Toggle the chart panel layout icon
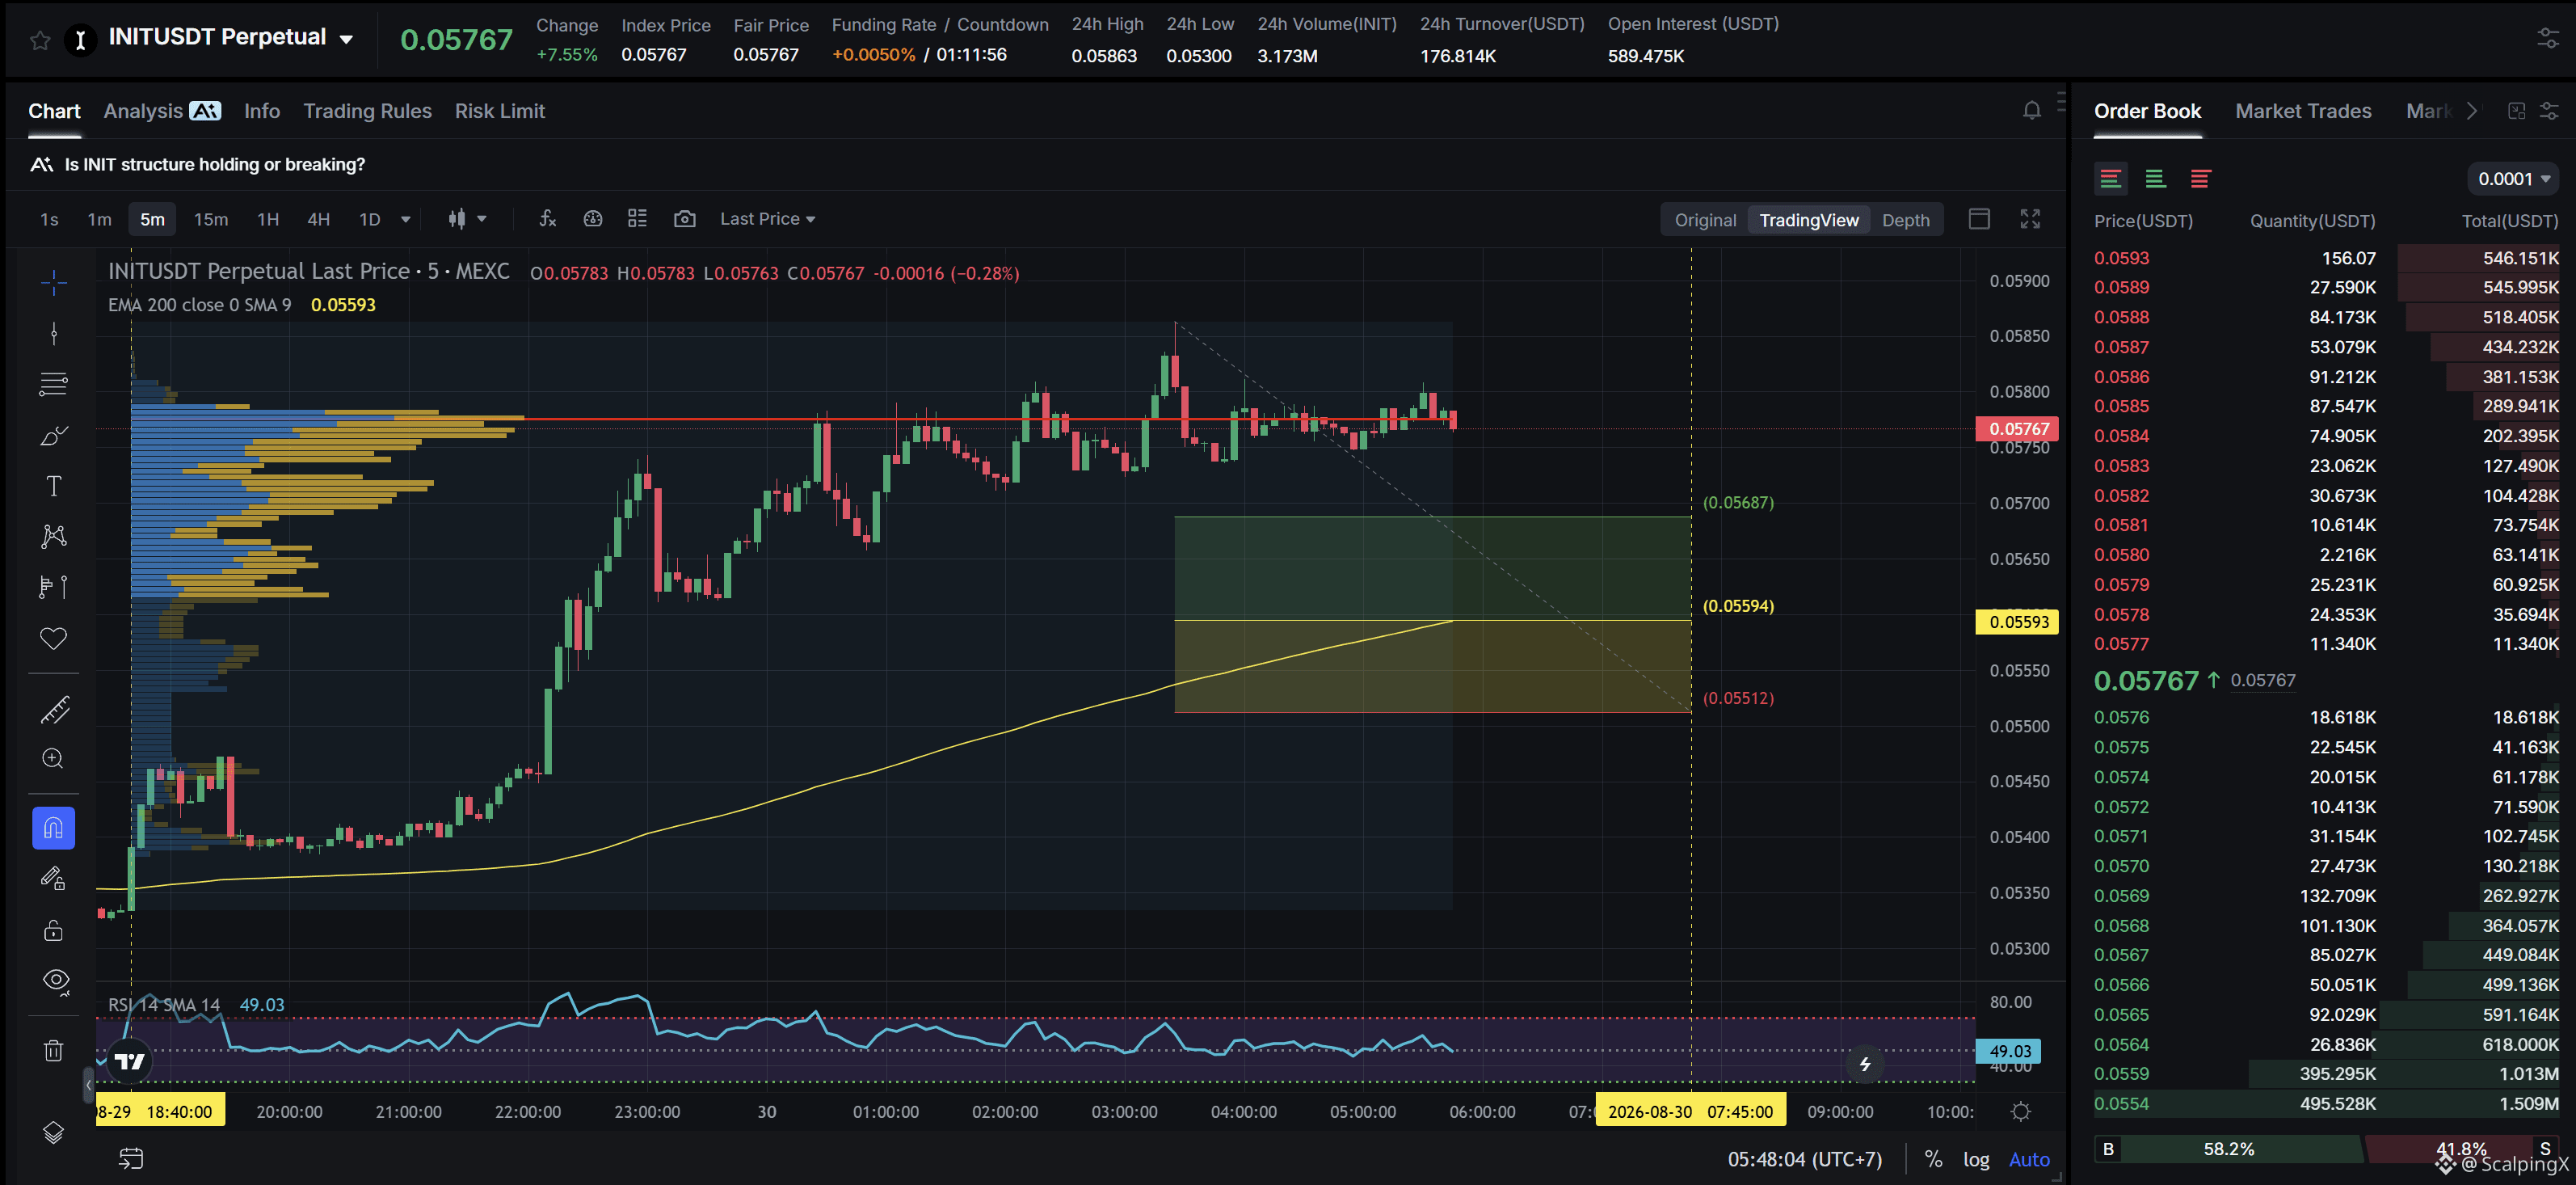The height and width of the screenshot is (1185, 2576). pos(1979,219)
